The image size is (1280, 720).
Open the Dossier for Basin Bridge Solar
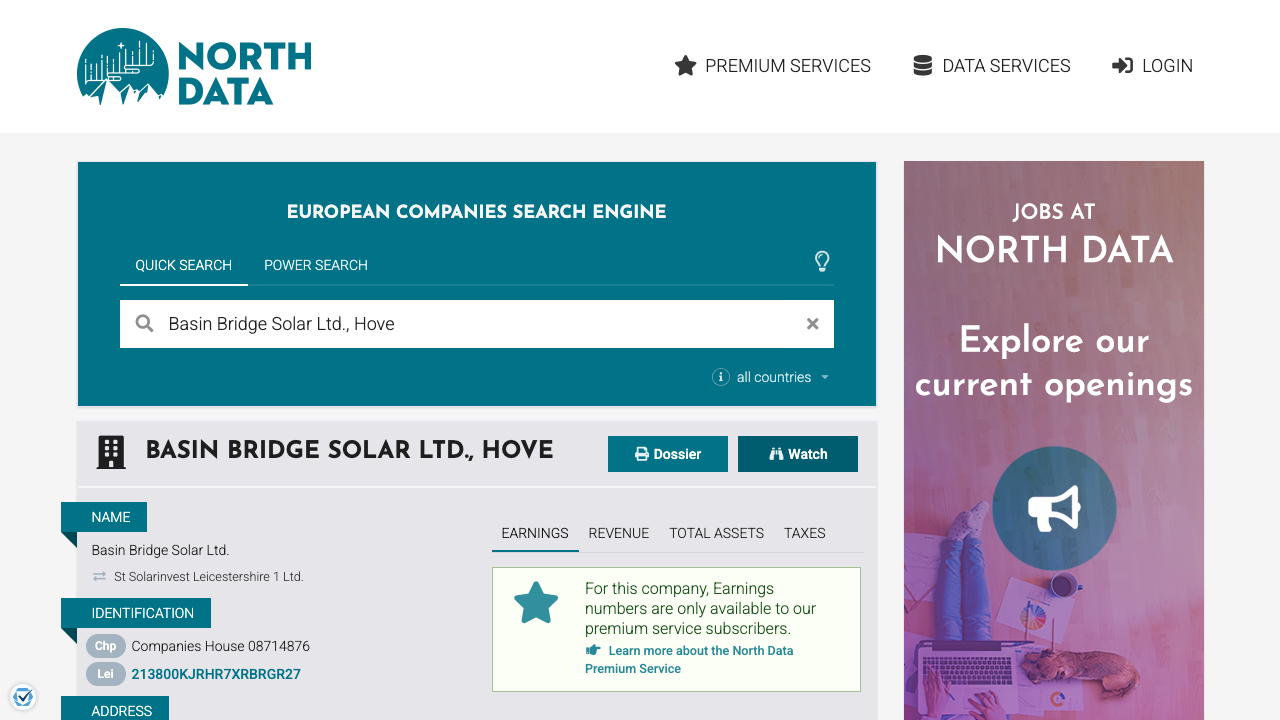(x=667, y=453)
